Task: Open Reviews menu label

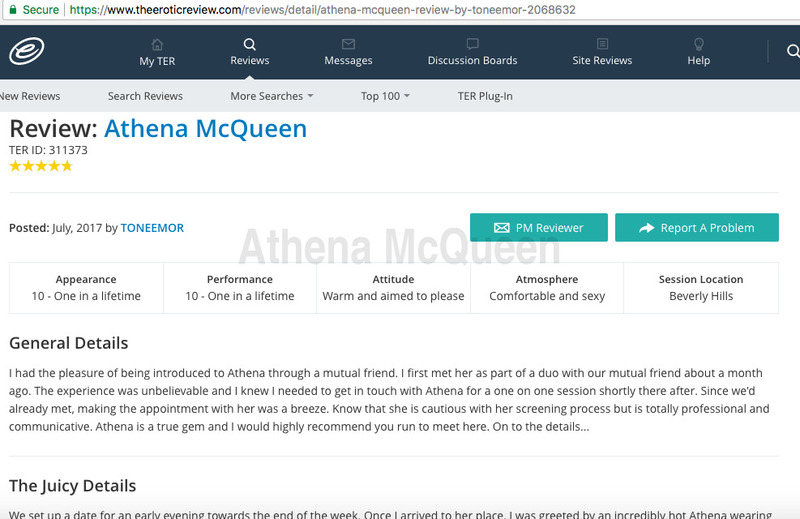Action: click(249, 60)
